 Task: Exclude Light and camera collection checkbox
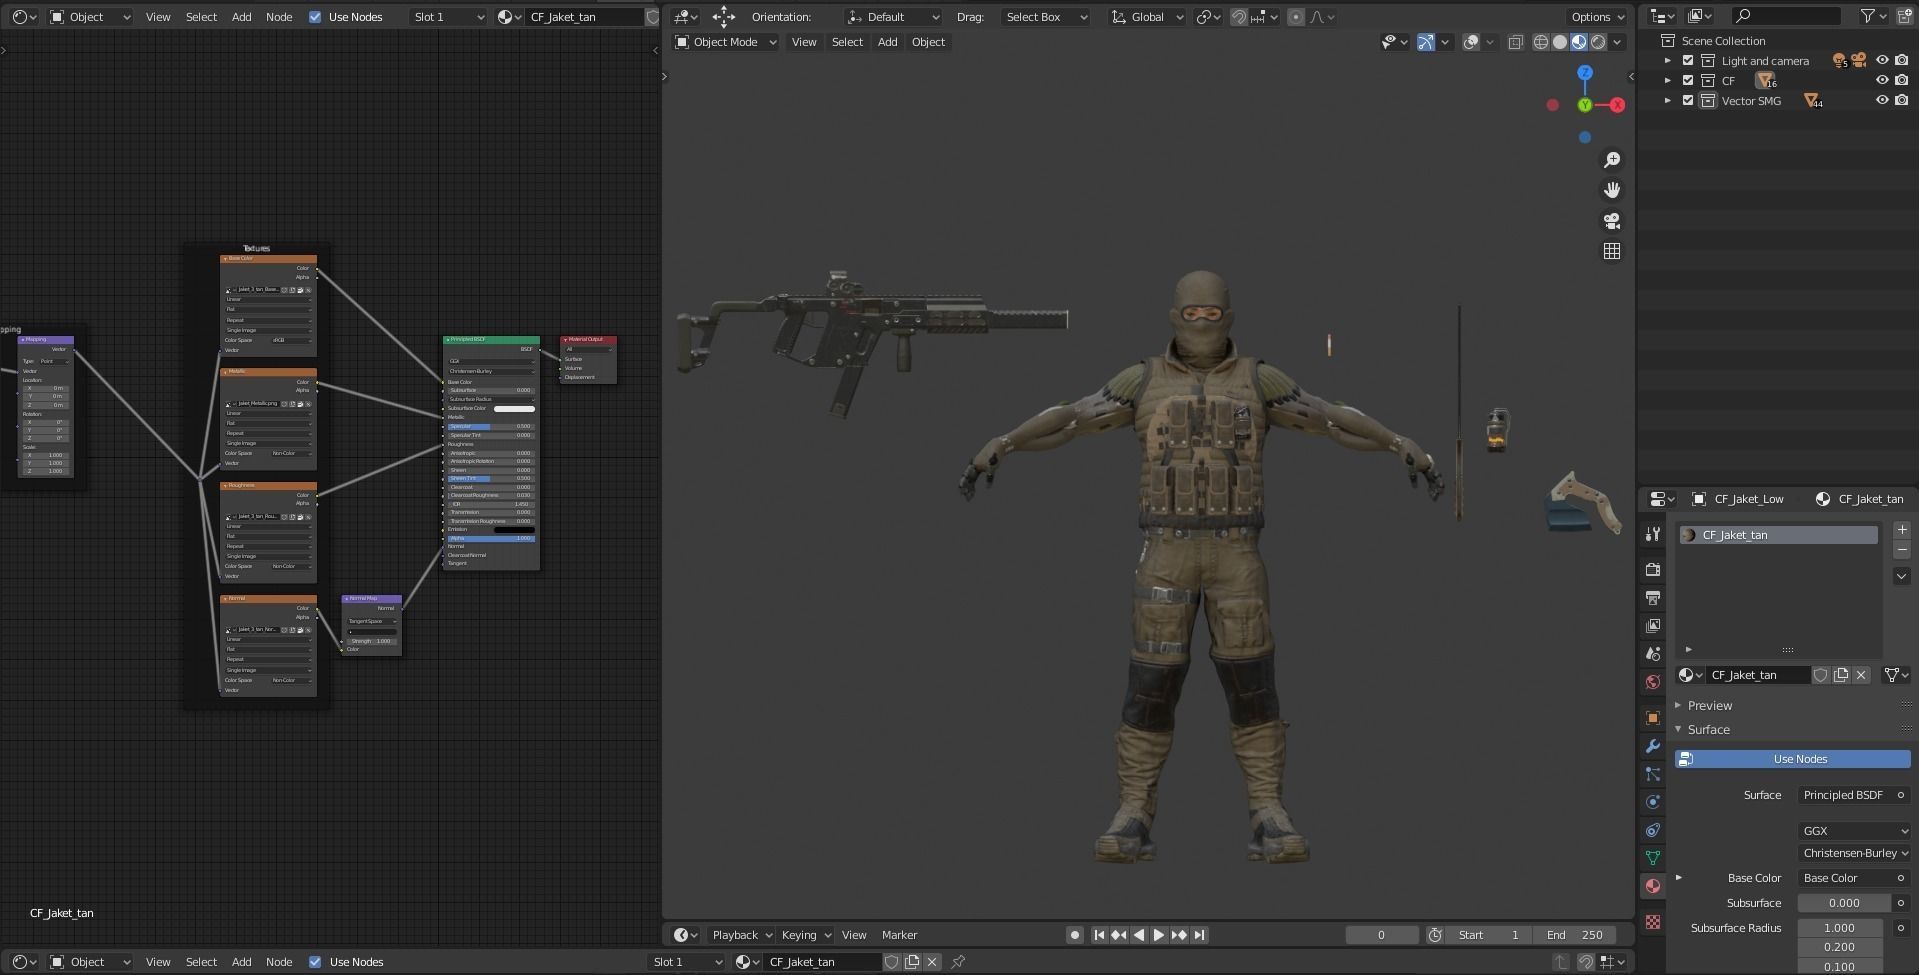click(x=1688, y=61)
